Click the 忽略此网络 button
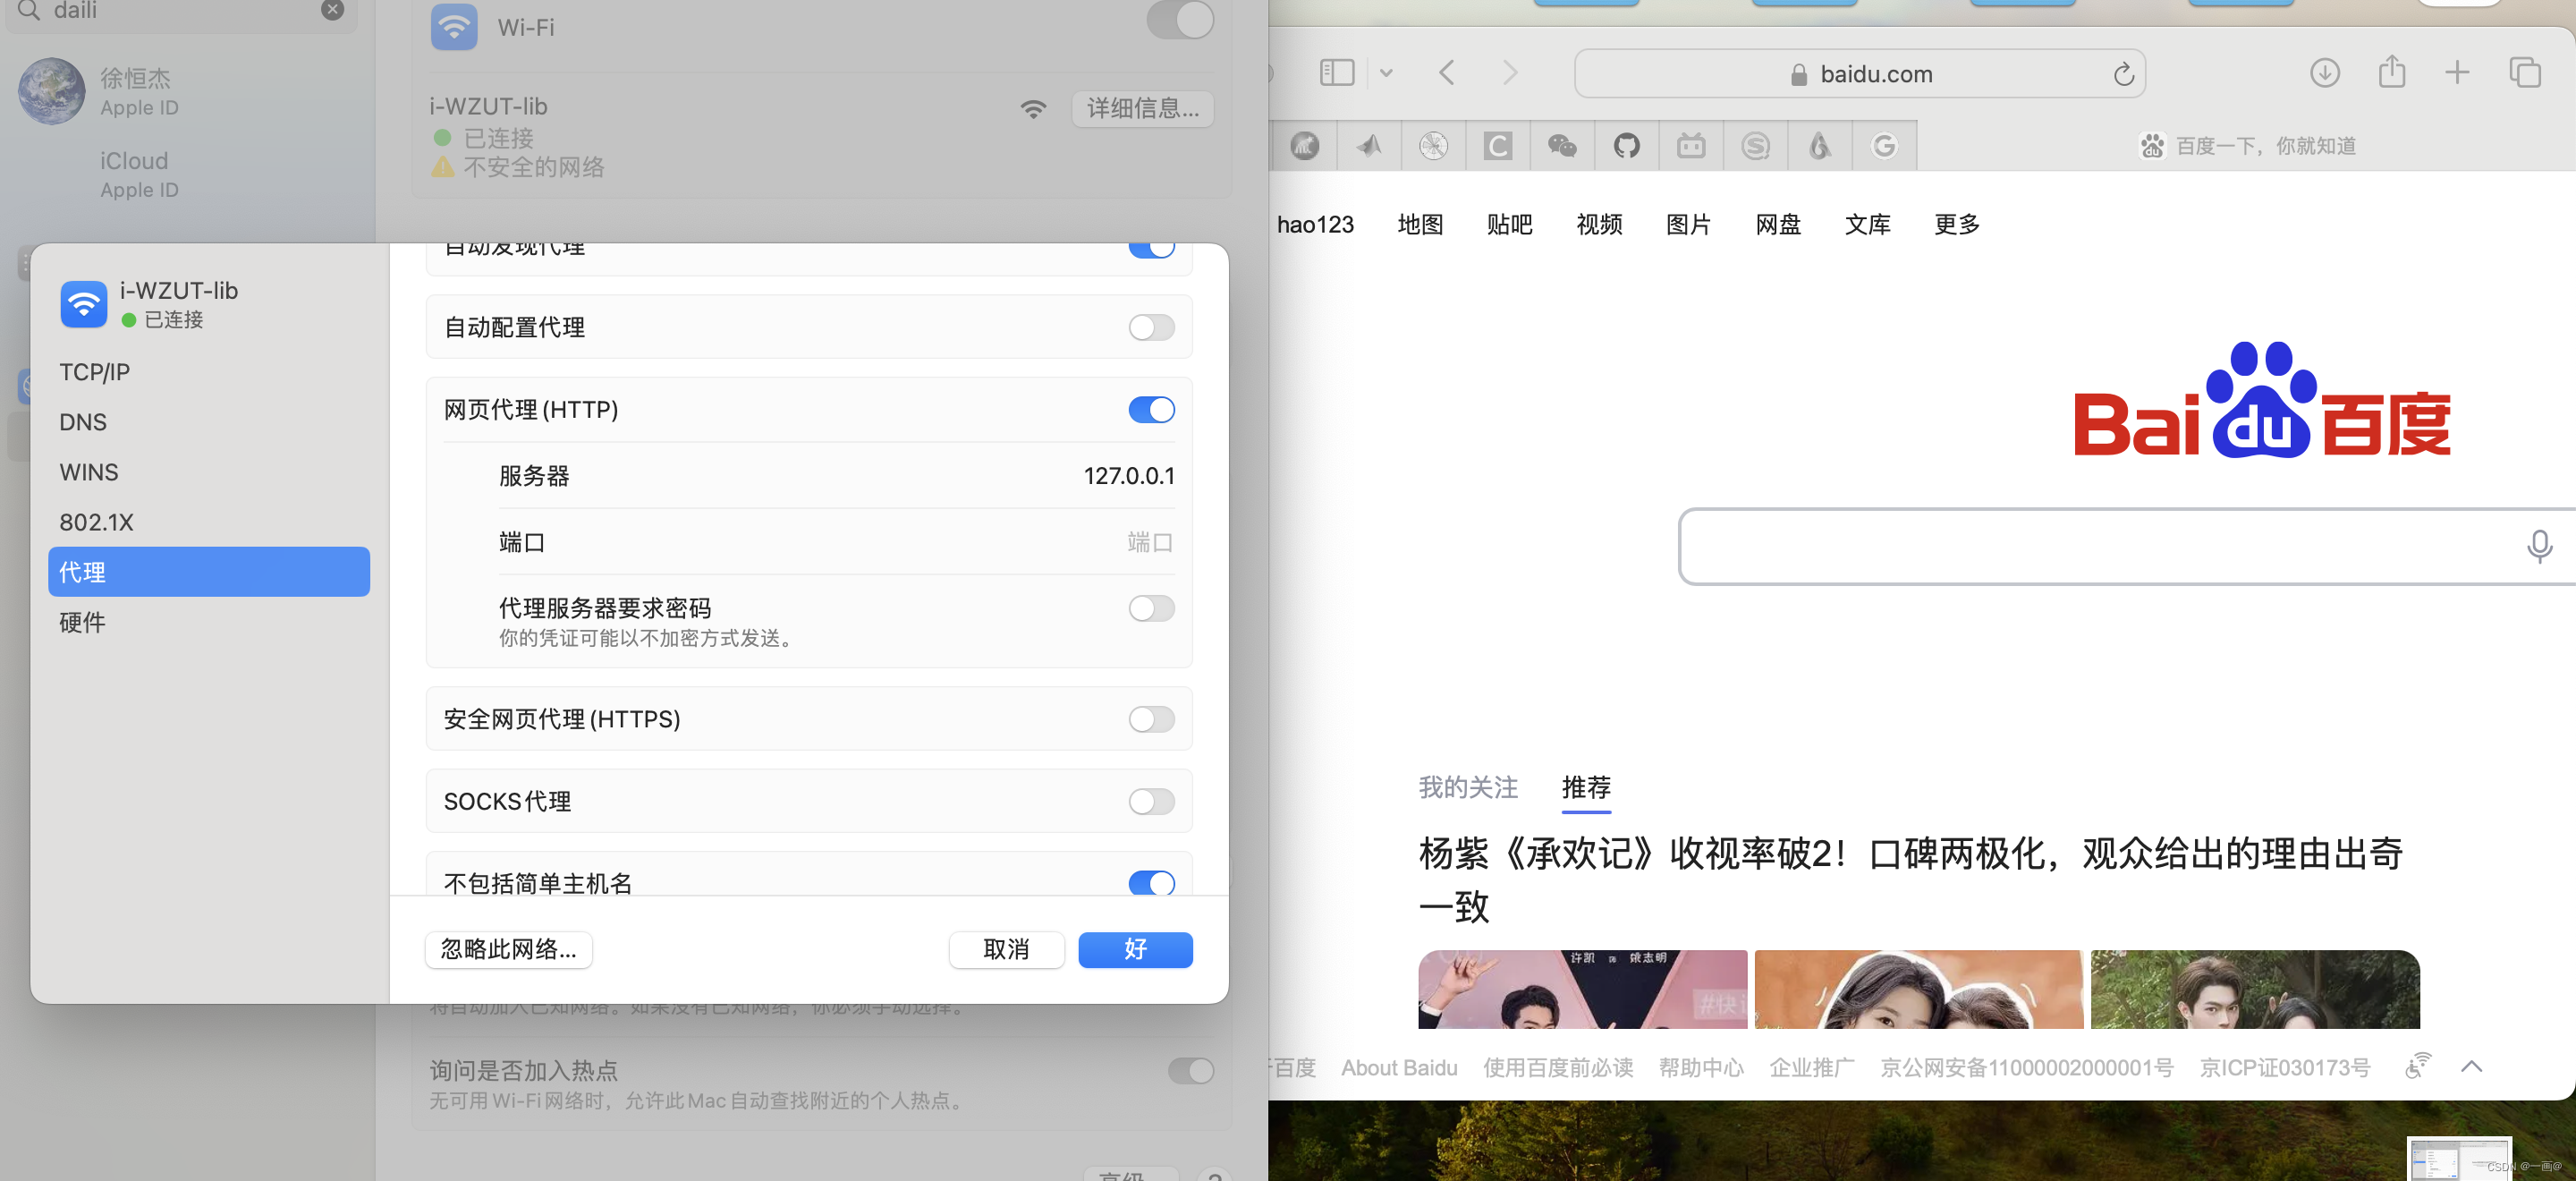 [x=508, y=949]
